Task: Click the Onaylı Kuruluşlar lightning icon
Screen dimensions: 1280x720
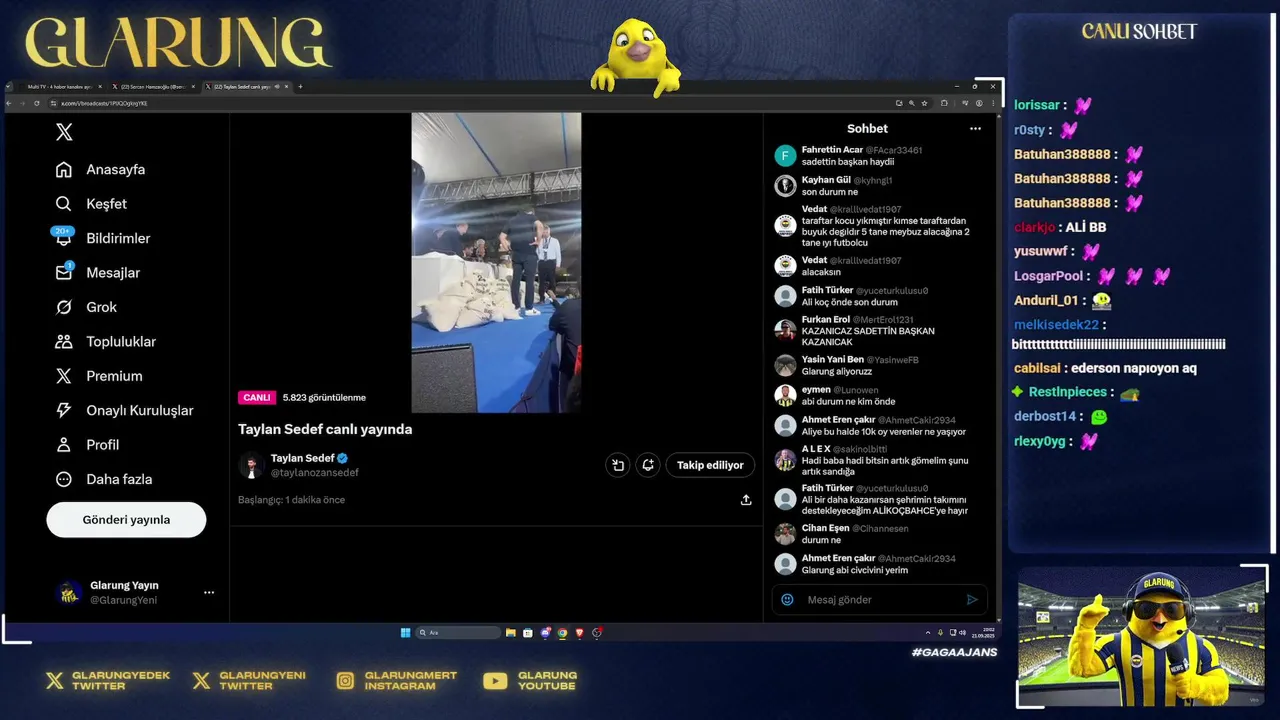Action: coord(64,410)
